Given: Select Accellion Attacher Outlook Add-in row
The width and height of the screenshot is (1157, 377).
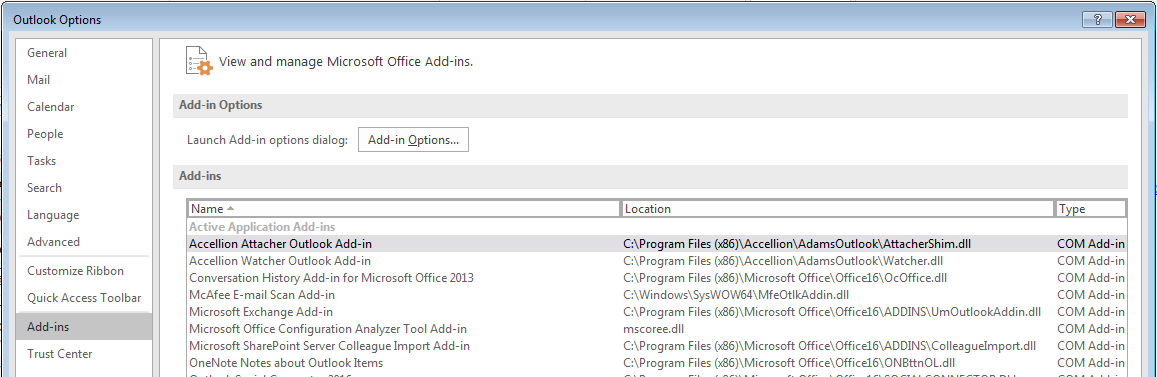Looking at the screenshot, I should click(657, 243).
